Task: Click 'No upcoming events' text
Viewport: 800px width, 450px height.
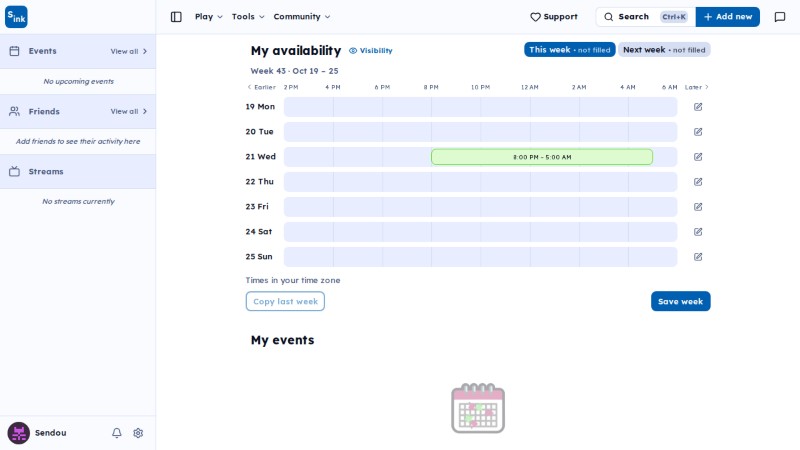Action: [x=79, y=81]
